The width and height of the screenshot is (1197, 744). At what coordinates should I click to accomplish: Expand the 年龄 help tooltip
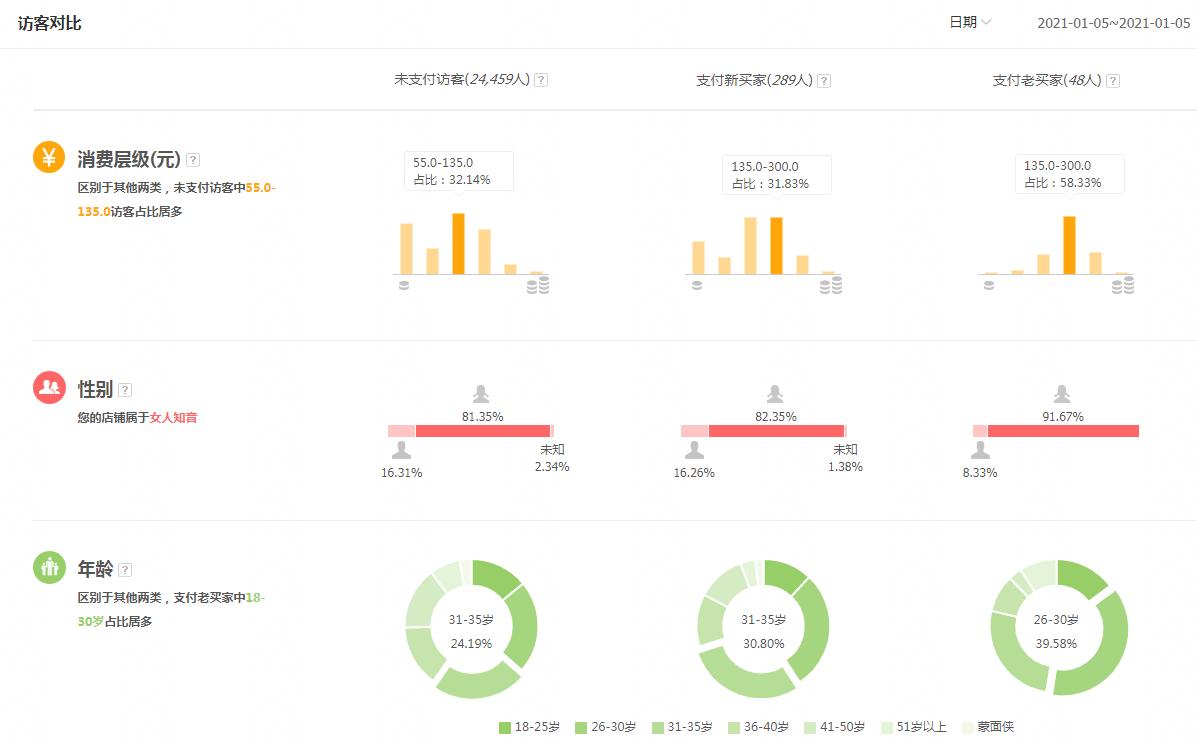point(124,567)
